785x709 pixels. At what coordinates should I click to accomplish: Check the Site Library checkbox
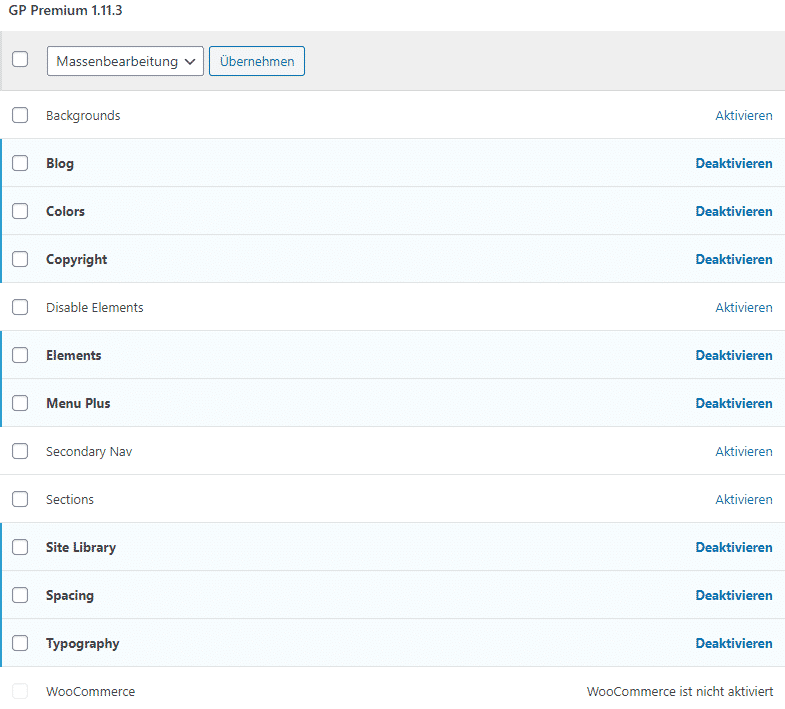coord(20,548)
